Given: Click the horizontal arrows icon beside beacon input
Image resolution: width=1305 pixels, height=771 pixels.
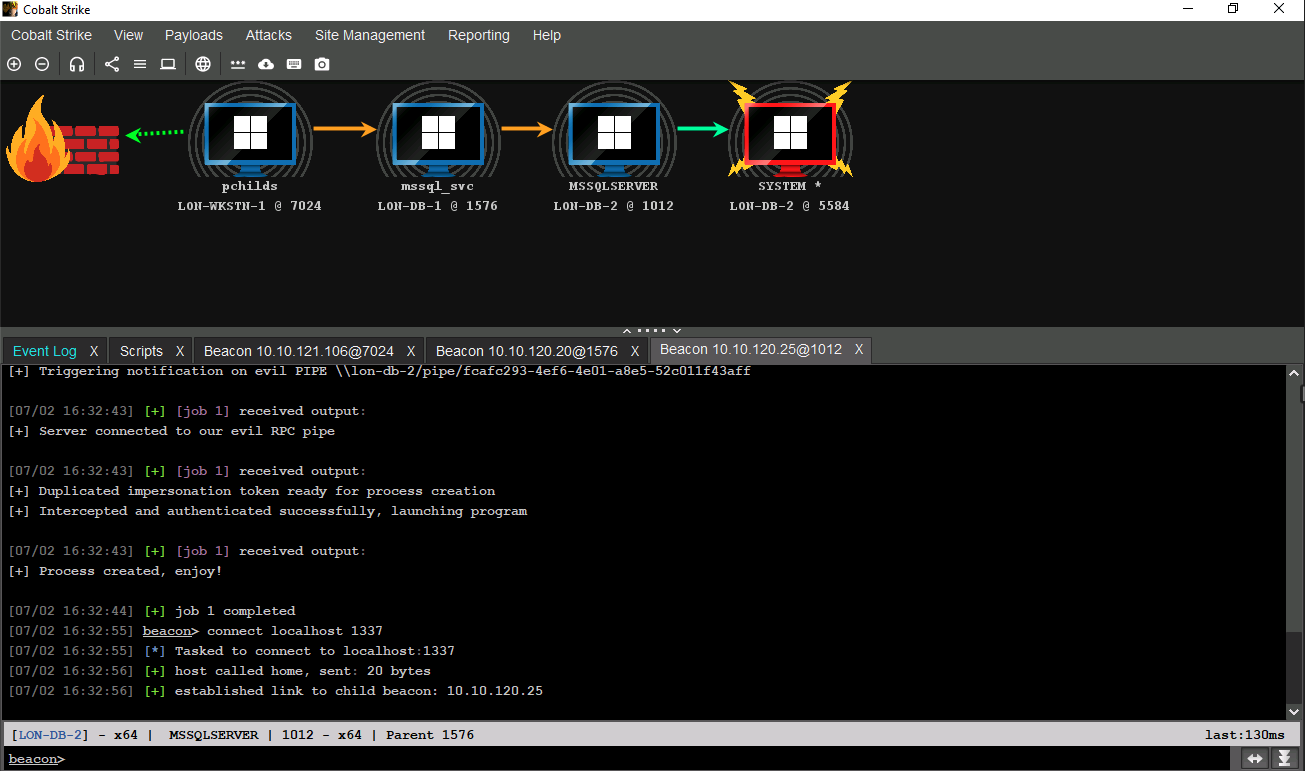Looking at the screenshot, I should (1255, 759).
